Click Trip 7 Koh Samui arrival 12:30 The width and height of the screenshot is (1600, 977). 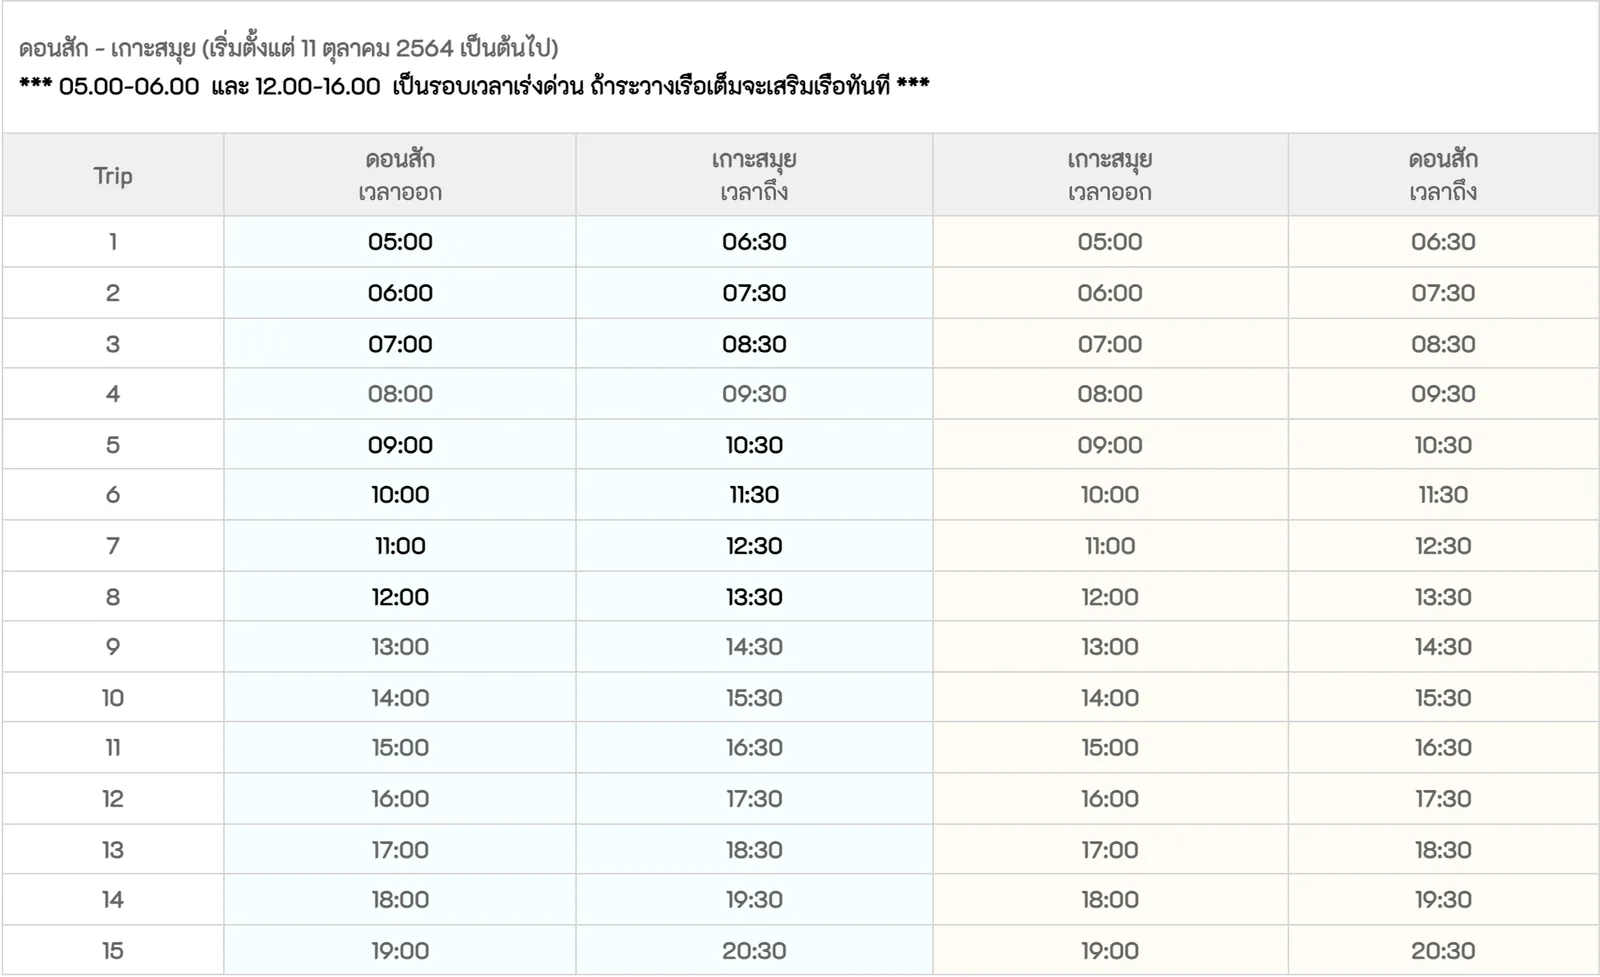(754, 546)
